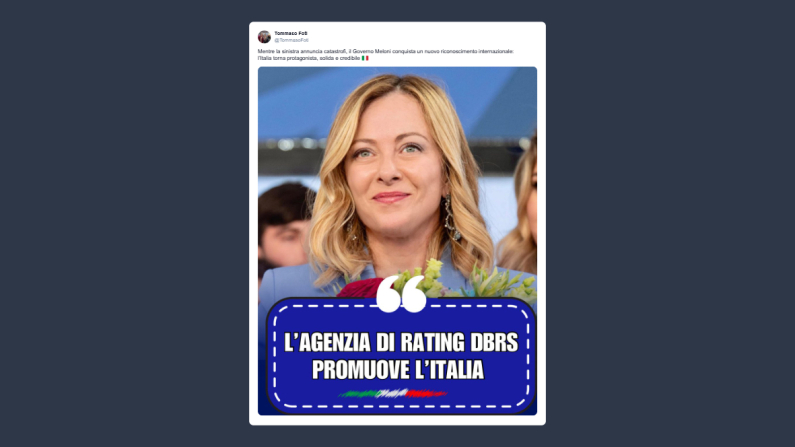Click the tricolor brush stroke under headline
This screenshot has width=795, height=447.
393,393
